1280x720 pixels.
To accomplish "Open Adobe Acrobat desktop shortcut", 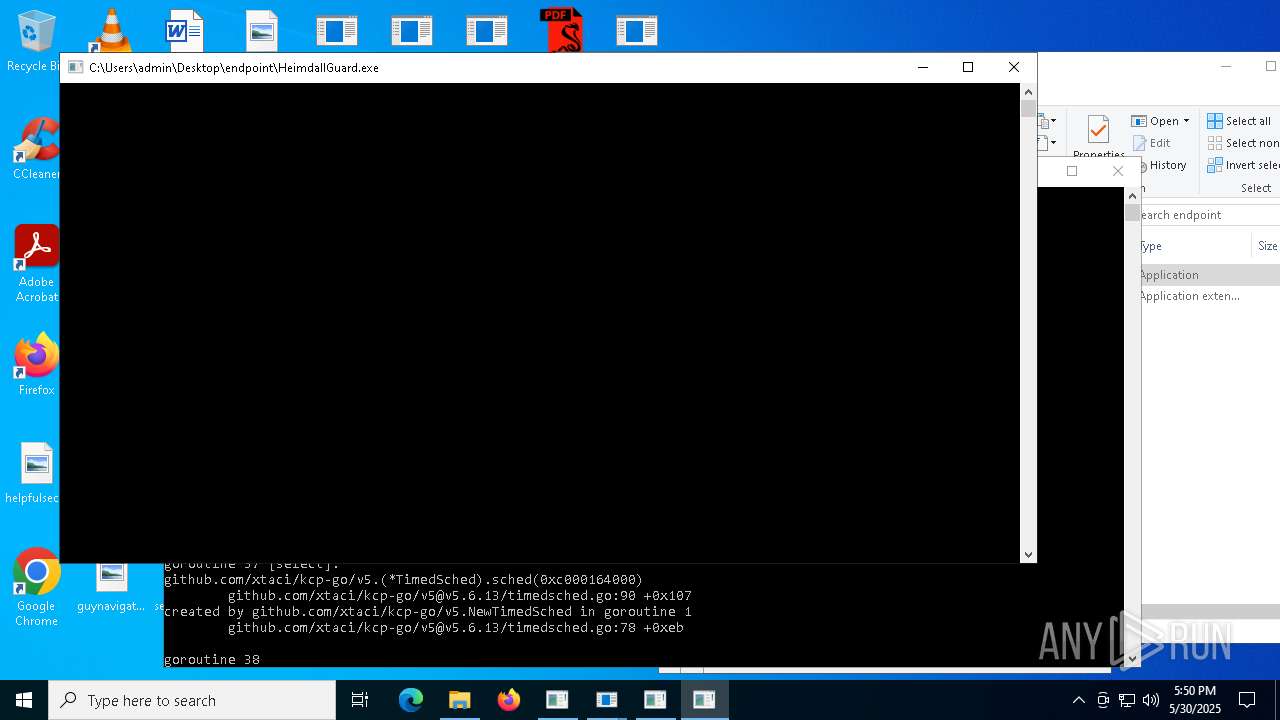I will click(x=36, y=264).
